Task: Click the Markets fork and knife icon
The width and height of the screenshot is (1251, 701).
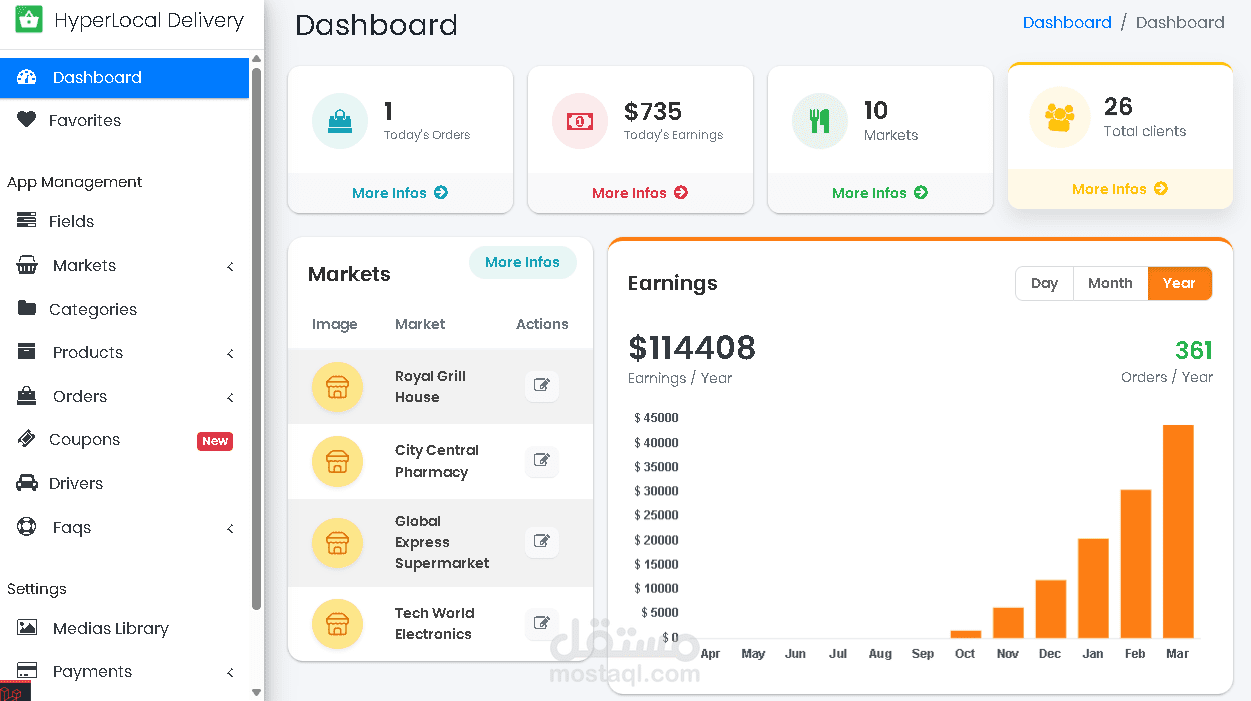Action: click(x=820, y=121)
